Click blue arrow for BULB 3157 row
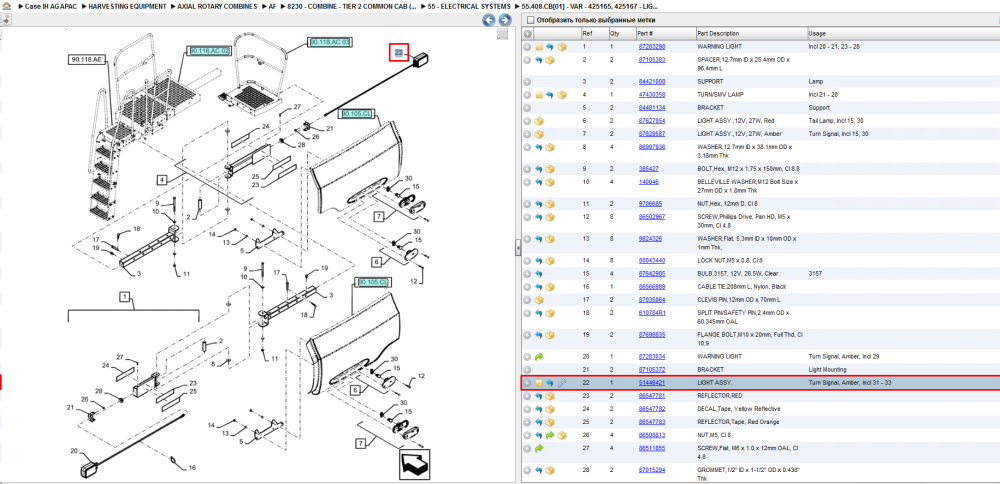This screenshot has width=1000, height=484. (539, 274)
